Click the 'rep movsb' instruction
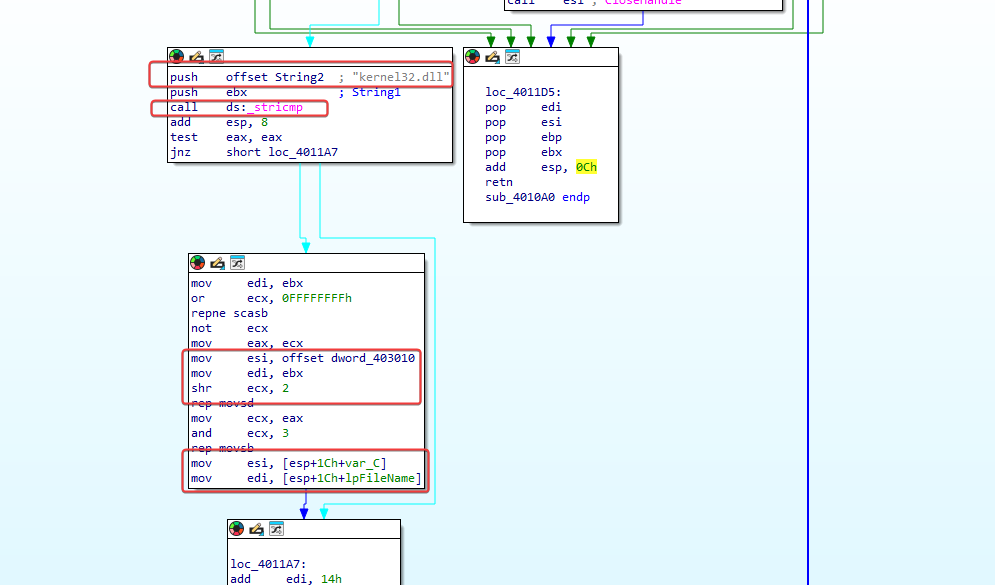 222,449
